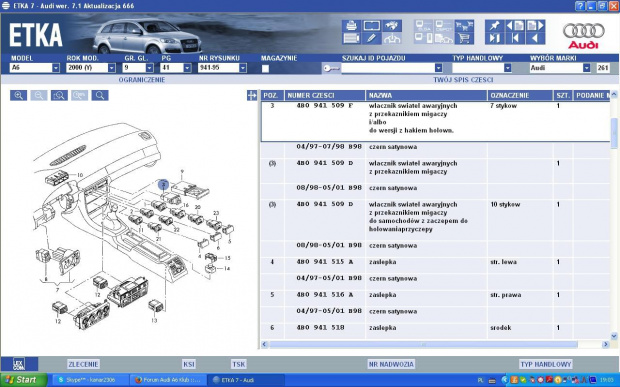Select the OGRANICZENIE tab
620x387 pixels.
point(142,80)
